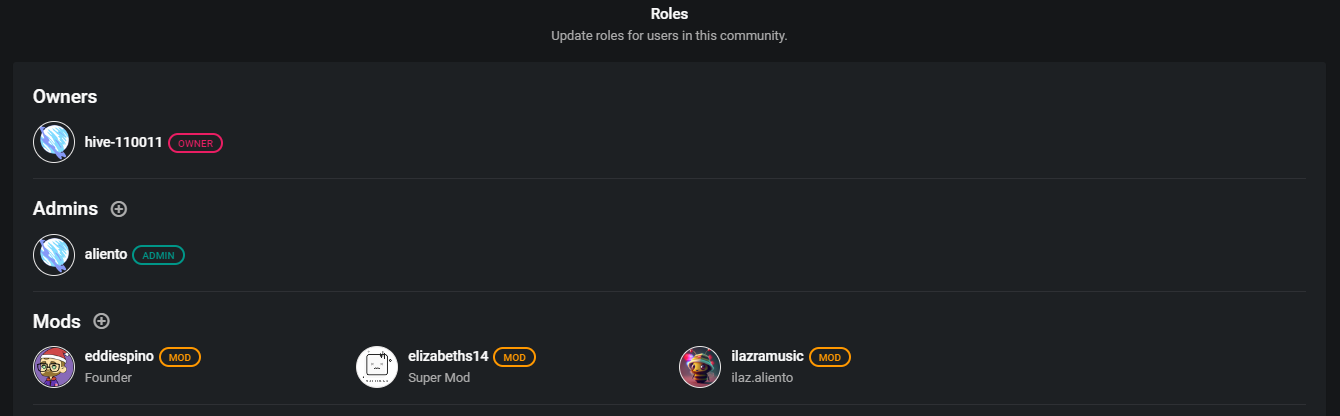Image resolution: width=1340 pixels, height=416 pixels.
Task: Open the aliento username link
Action: tap(106, 254)
